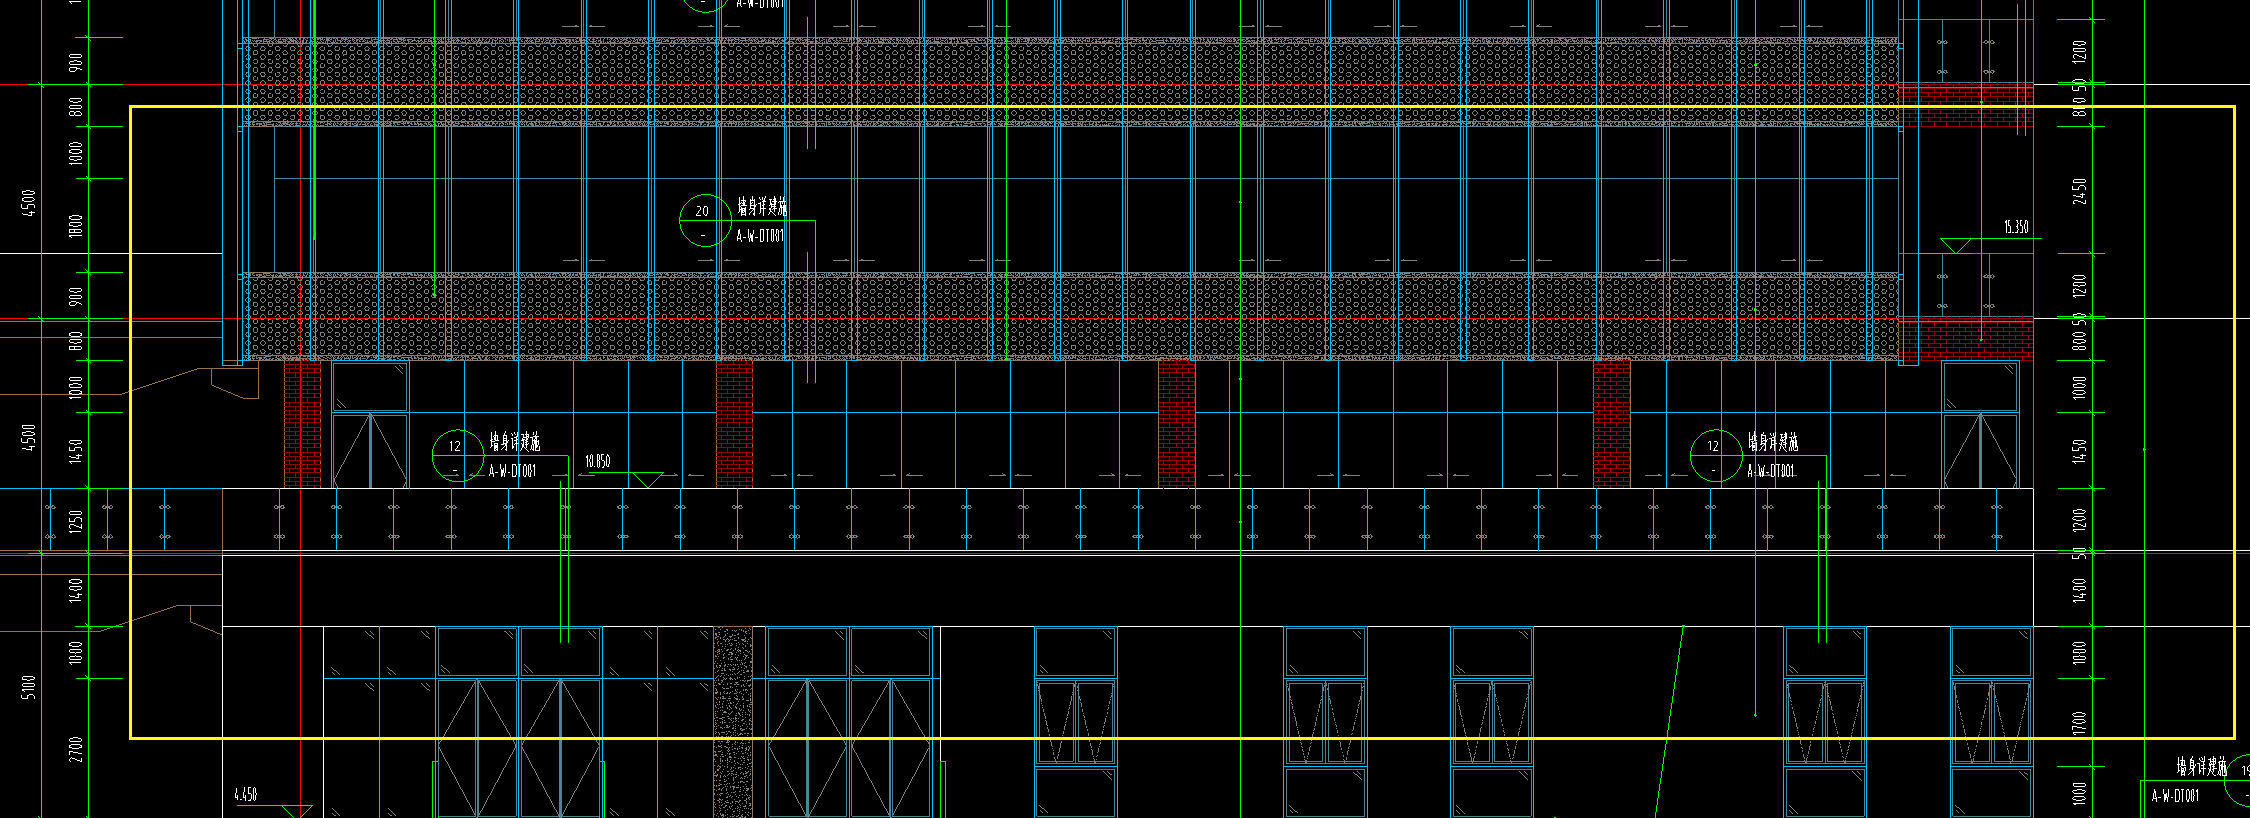This screenshot has height=818, width=2250.
Task: Click the "10.050" elevation value
Action: click(x=597, y=462)
